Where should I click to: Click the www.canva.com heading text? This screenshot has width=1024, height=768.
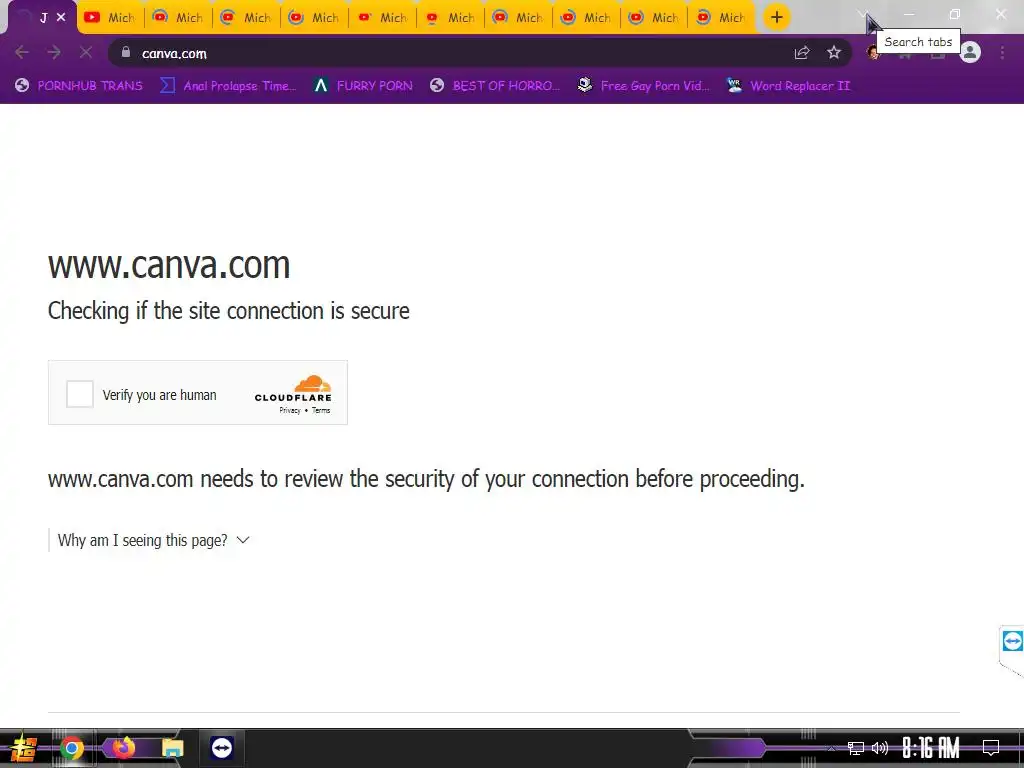click(168, 264)
